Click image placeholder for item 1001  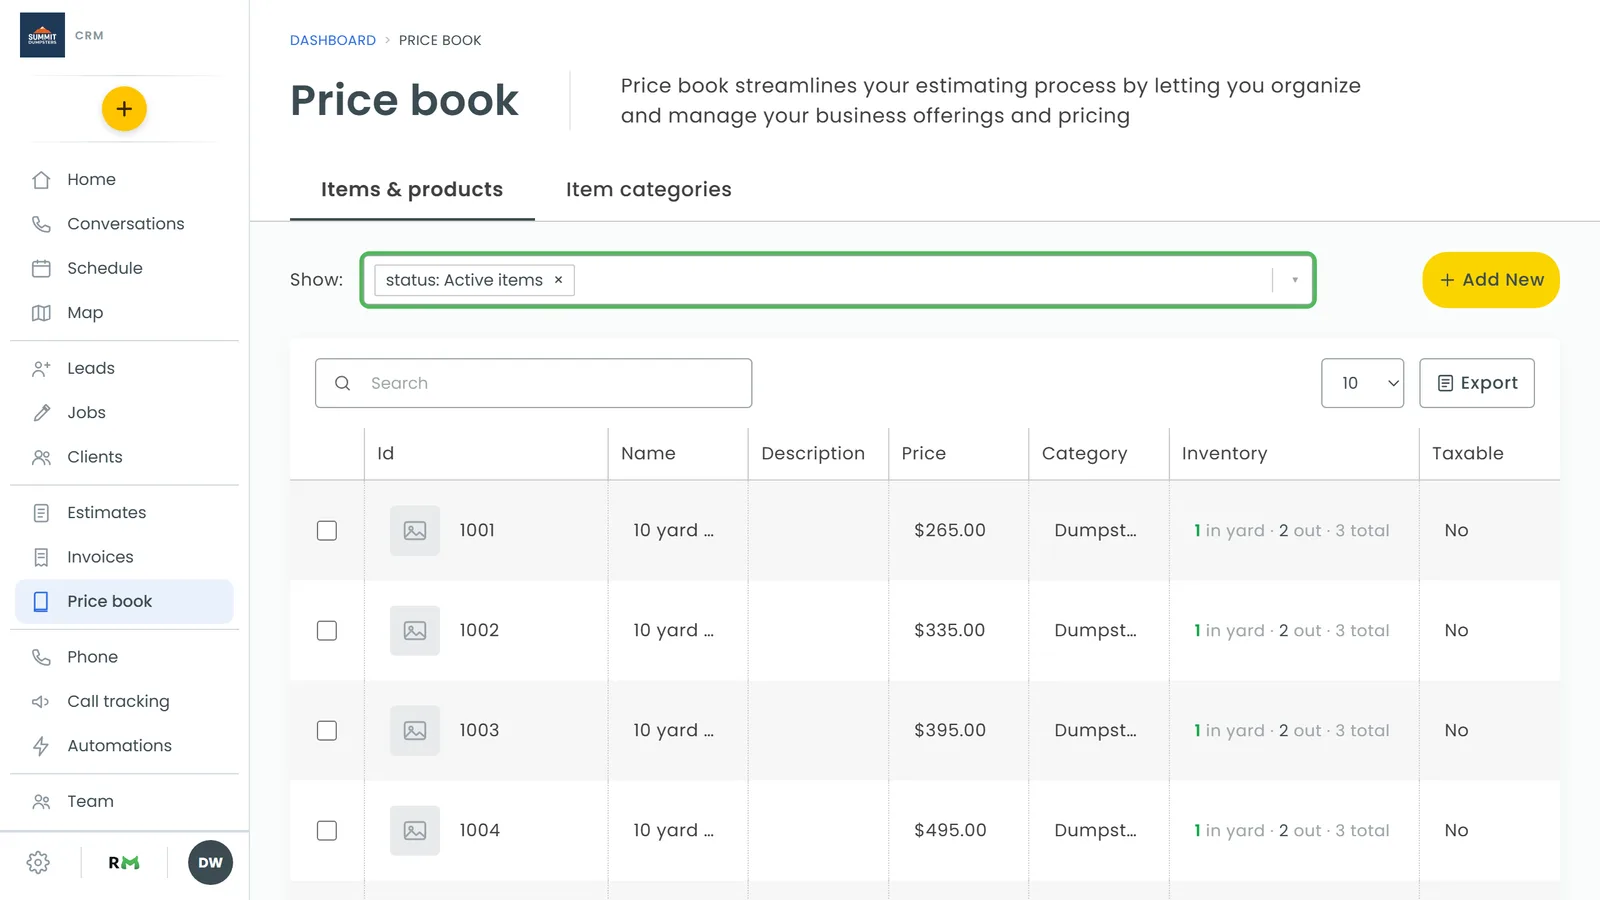pos(415,530)
